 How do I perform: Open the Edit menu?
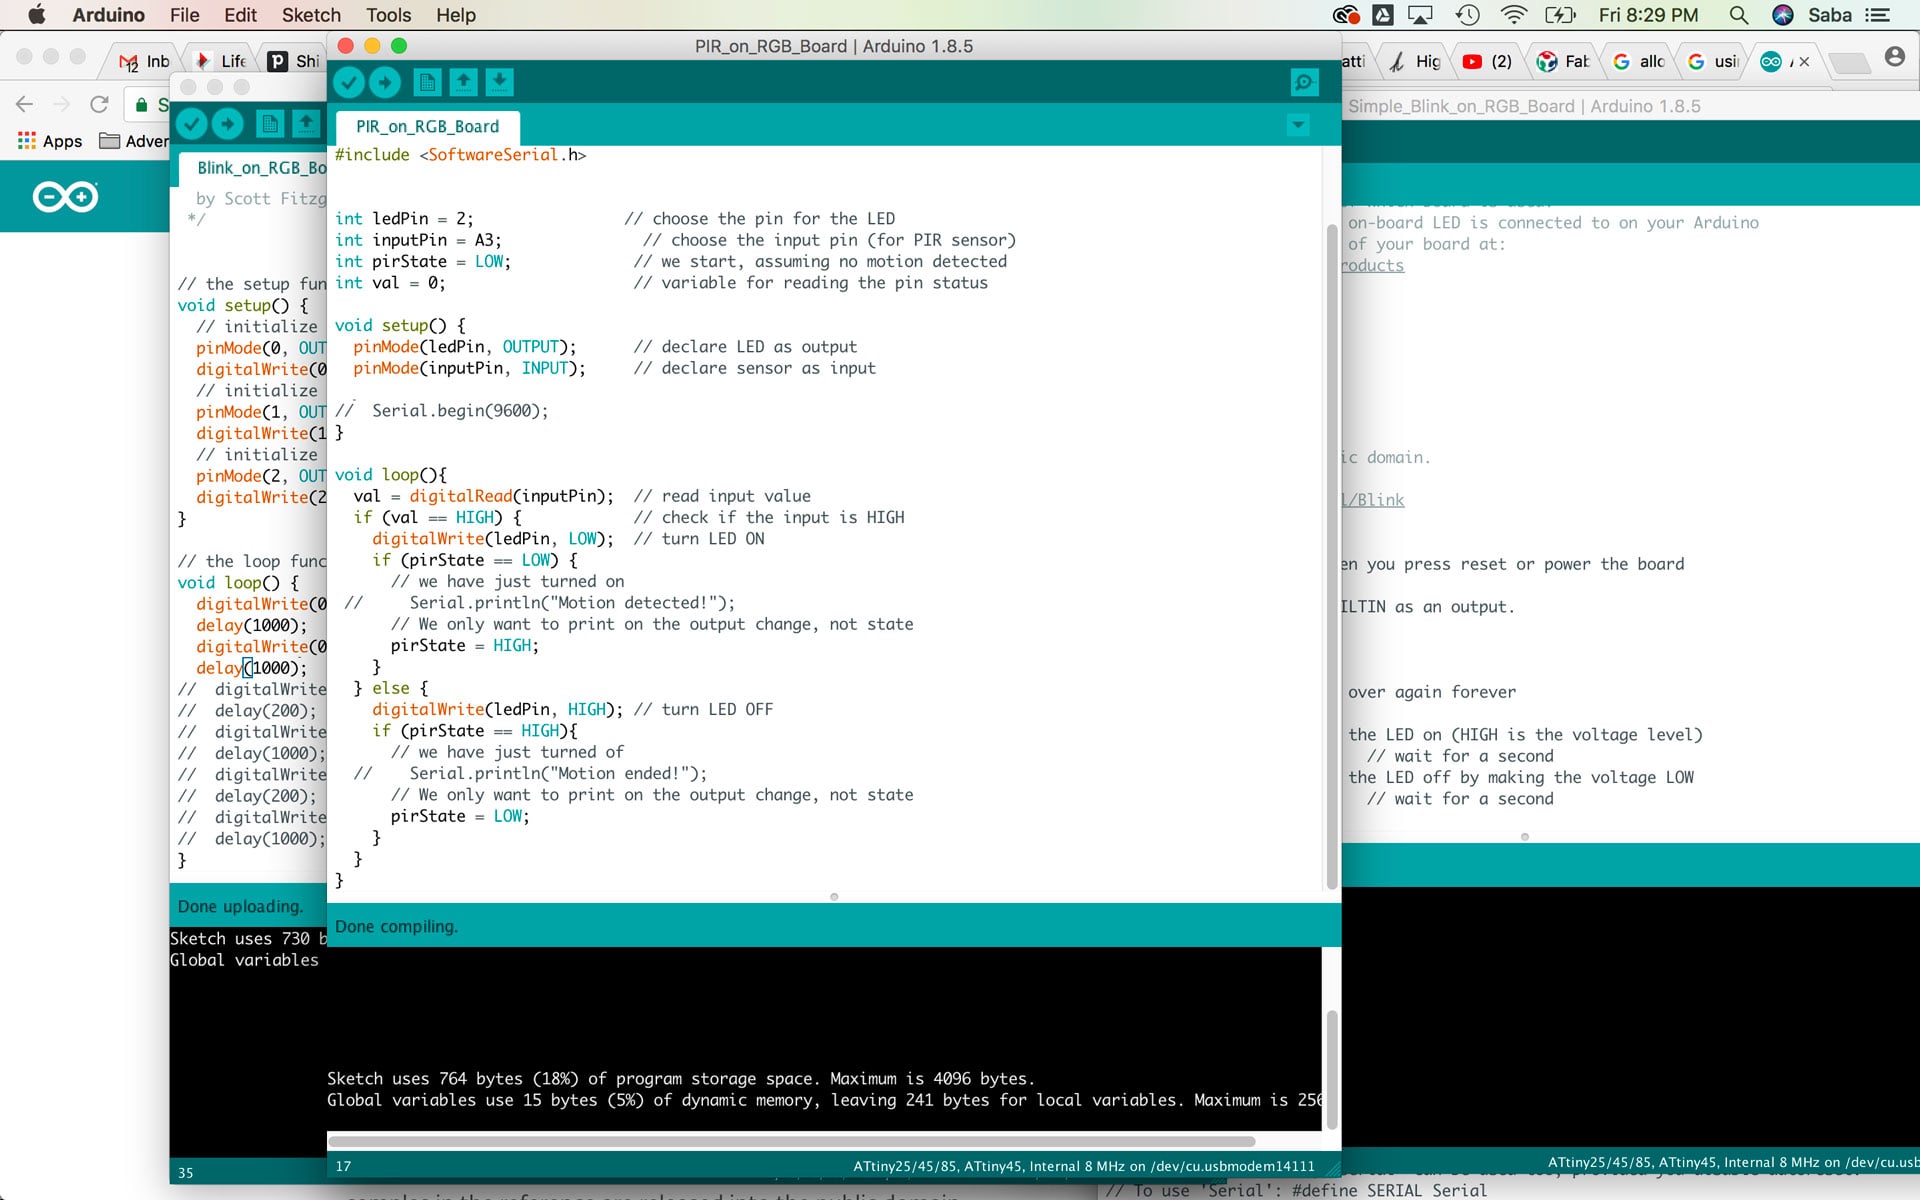click(240, 15)
